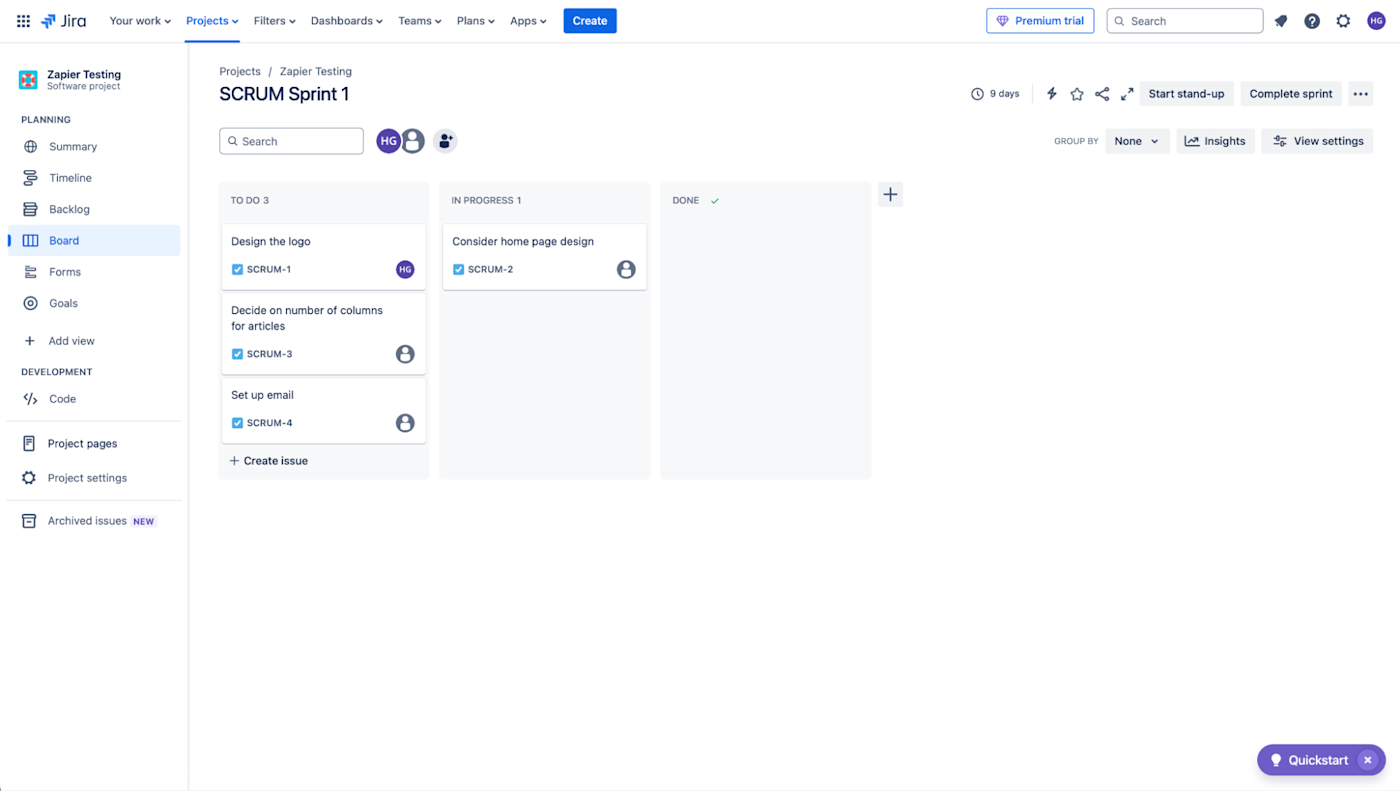Screen dimensions: 1400x791
Task: Click the automation lightning bolt icon
Action: pos(1052,94)
